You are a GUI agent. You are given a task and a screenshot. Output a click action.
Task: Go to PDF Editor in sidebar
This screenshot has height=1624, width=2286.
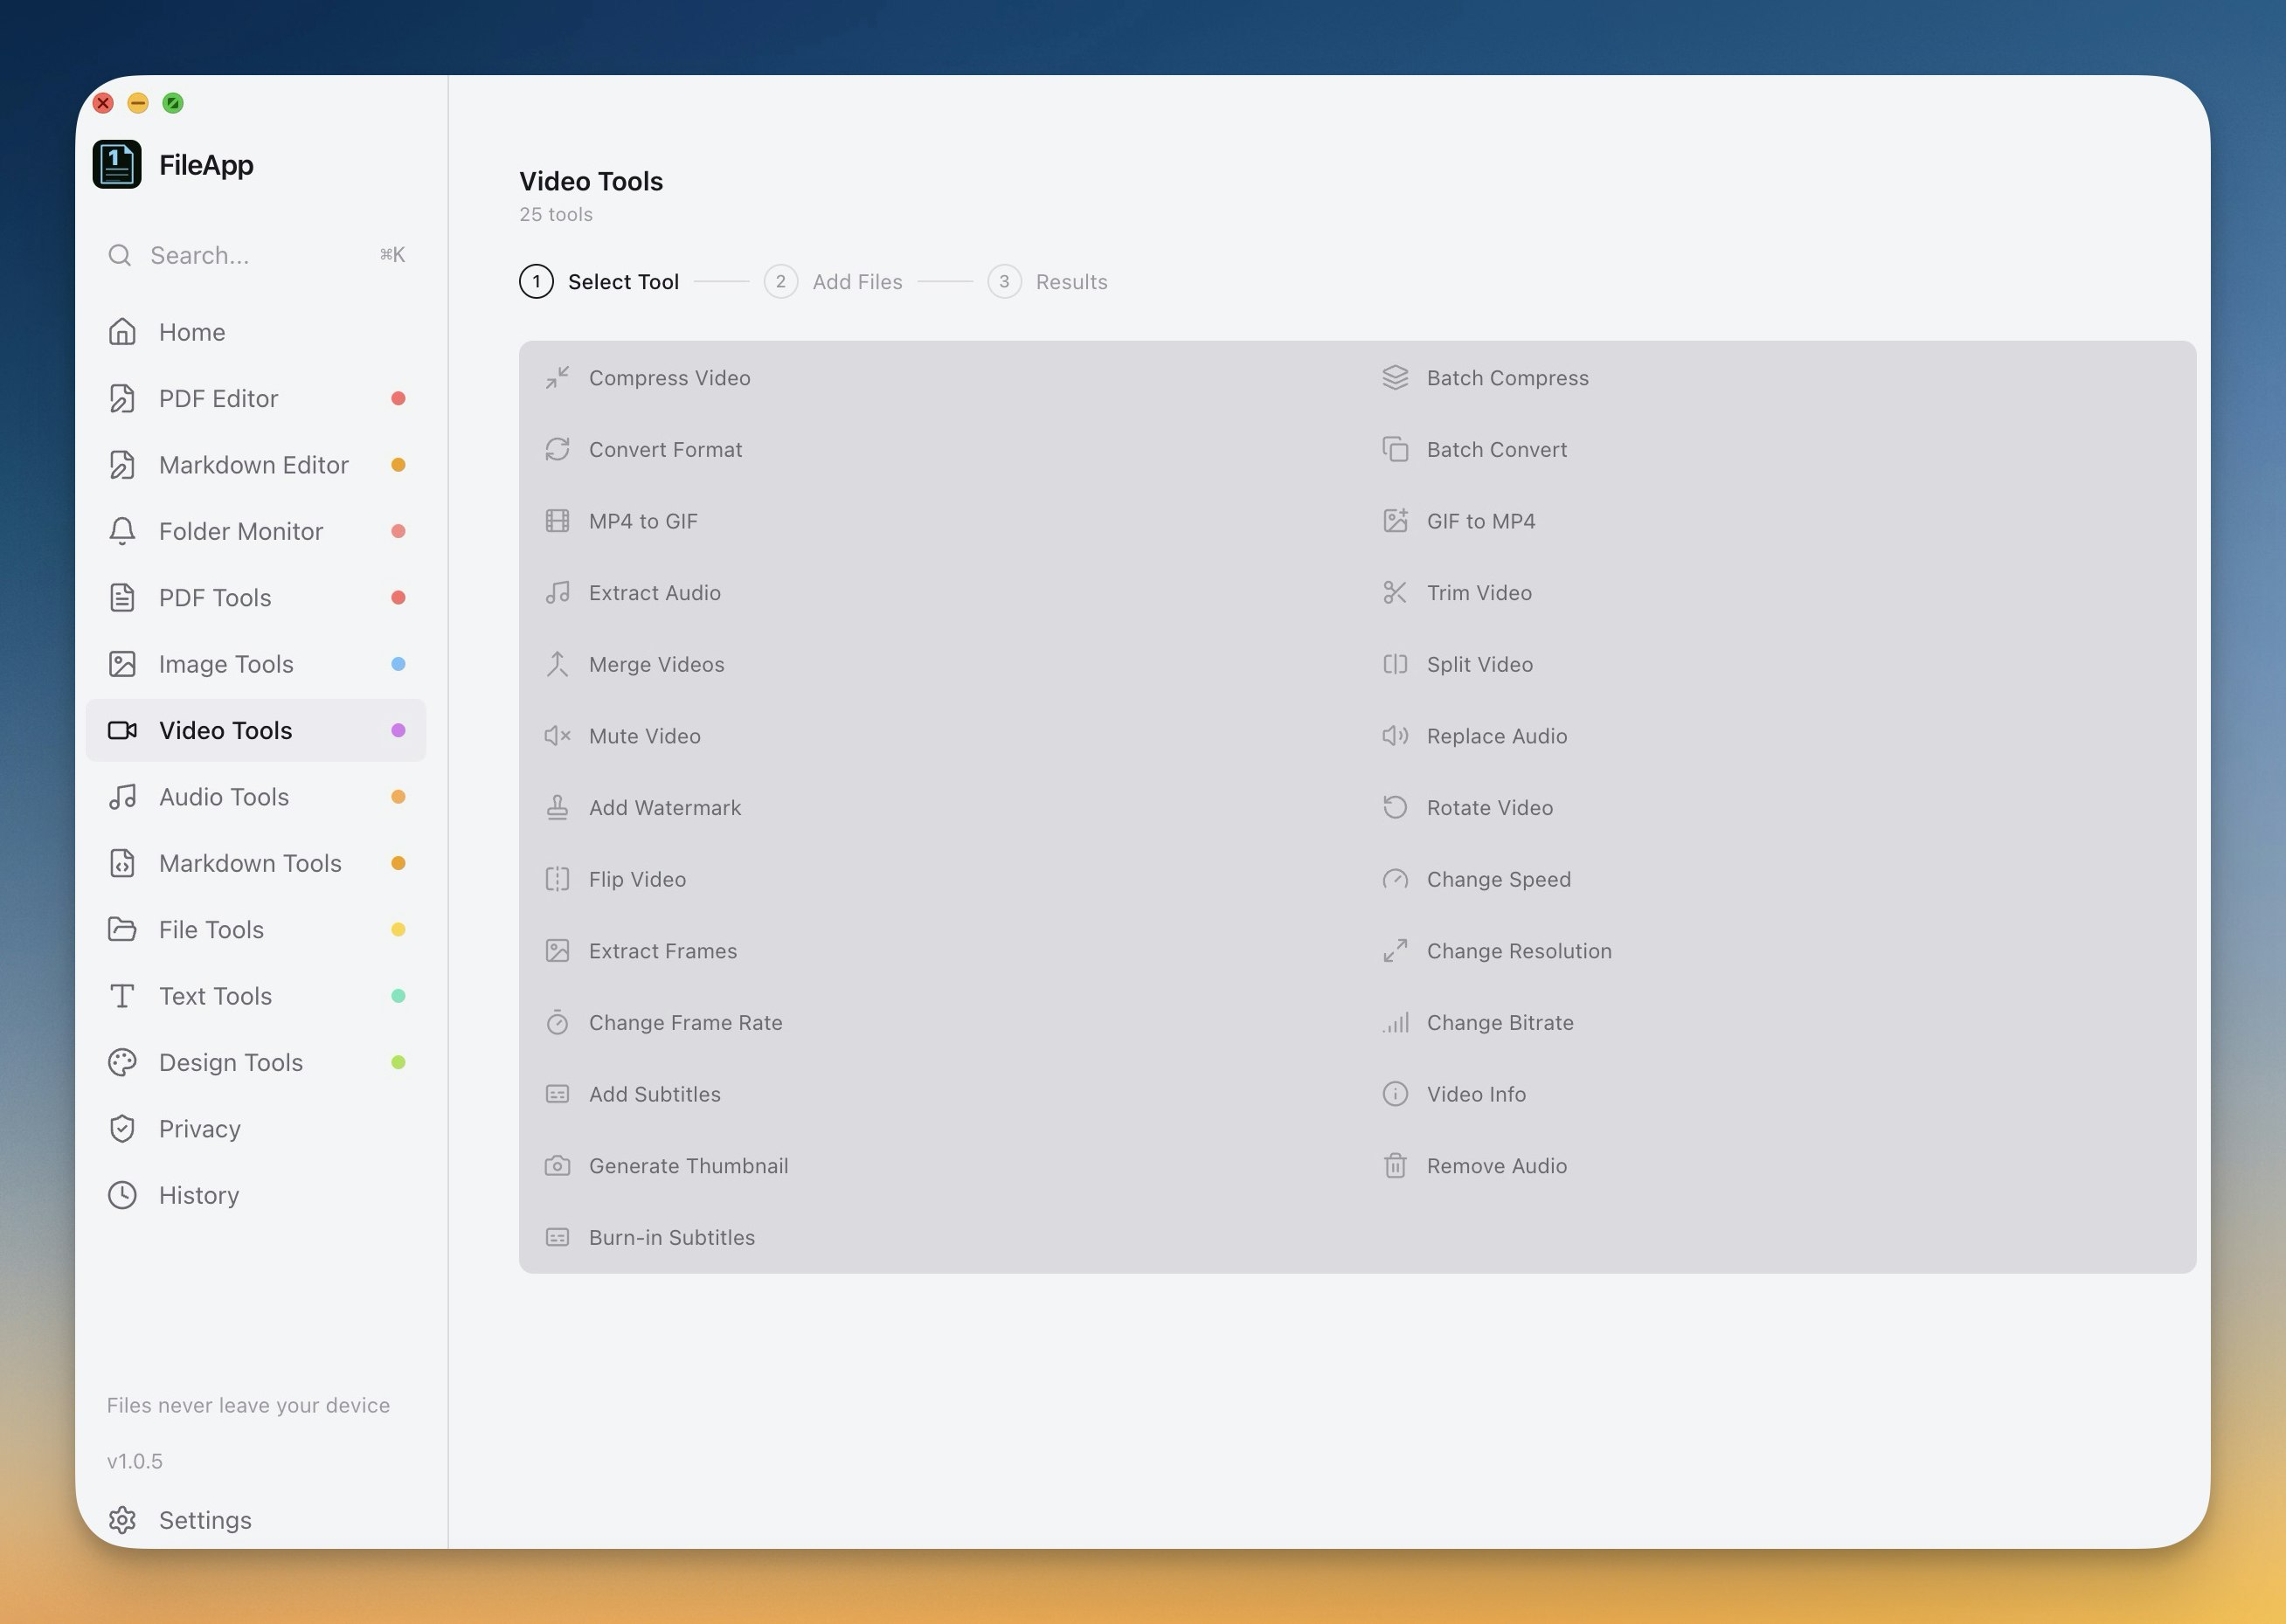218,399
